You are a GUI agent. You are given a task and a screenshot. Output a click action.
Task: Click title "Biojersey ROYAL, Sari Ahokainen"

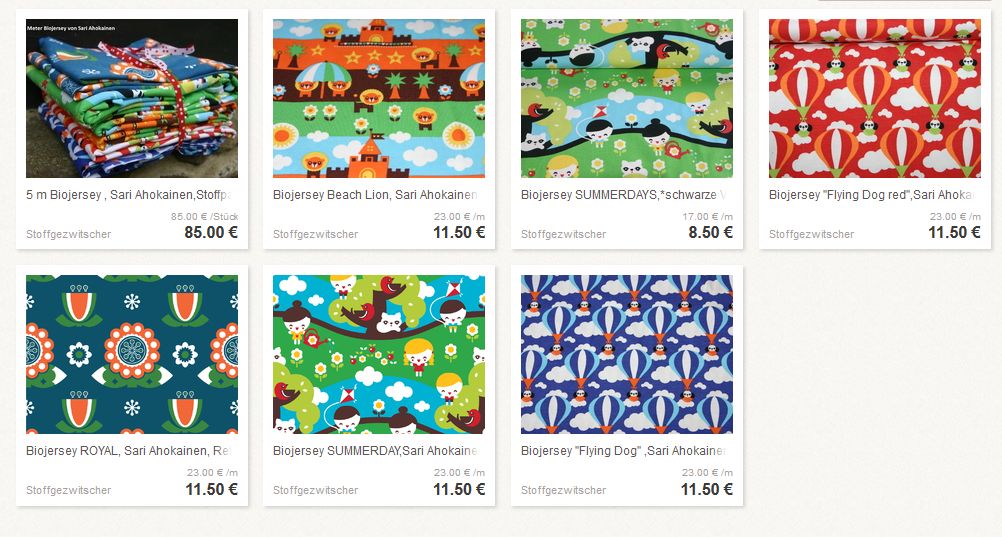(x=128, y=451)
